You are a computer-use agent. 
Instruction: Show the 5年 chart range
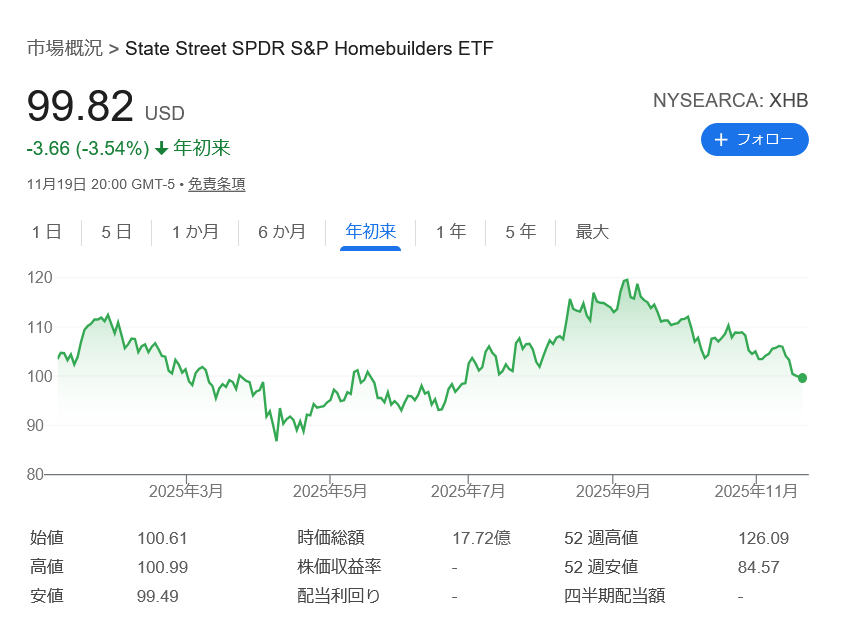[520, 232]
